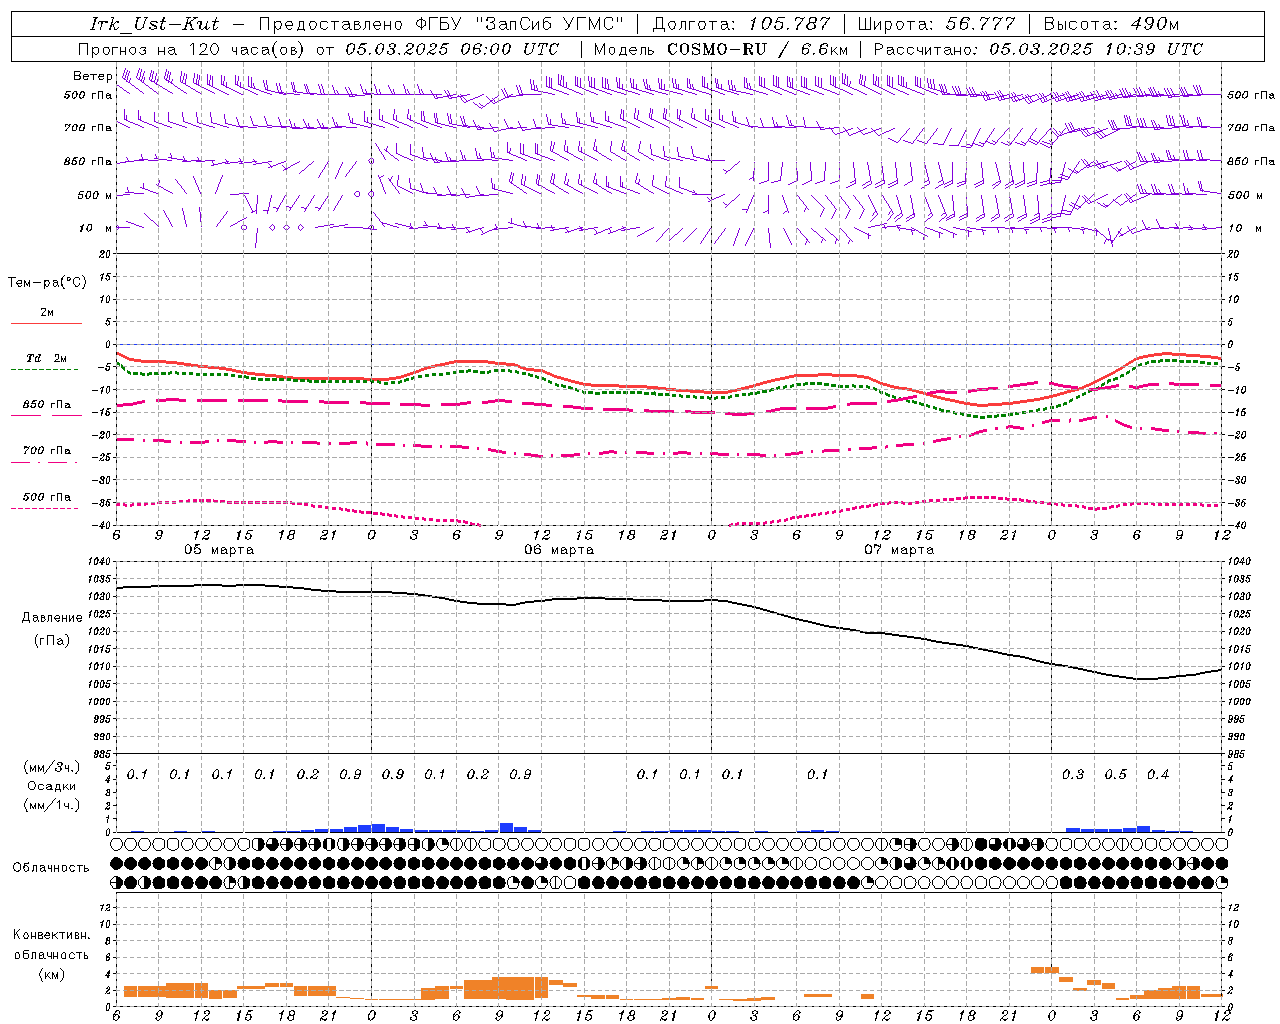Click the 700 гПа temperature legend entry

[x=46, y=451]
